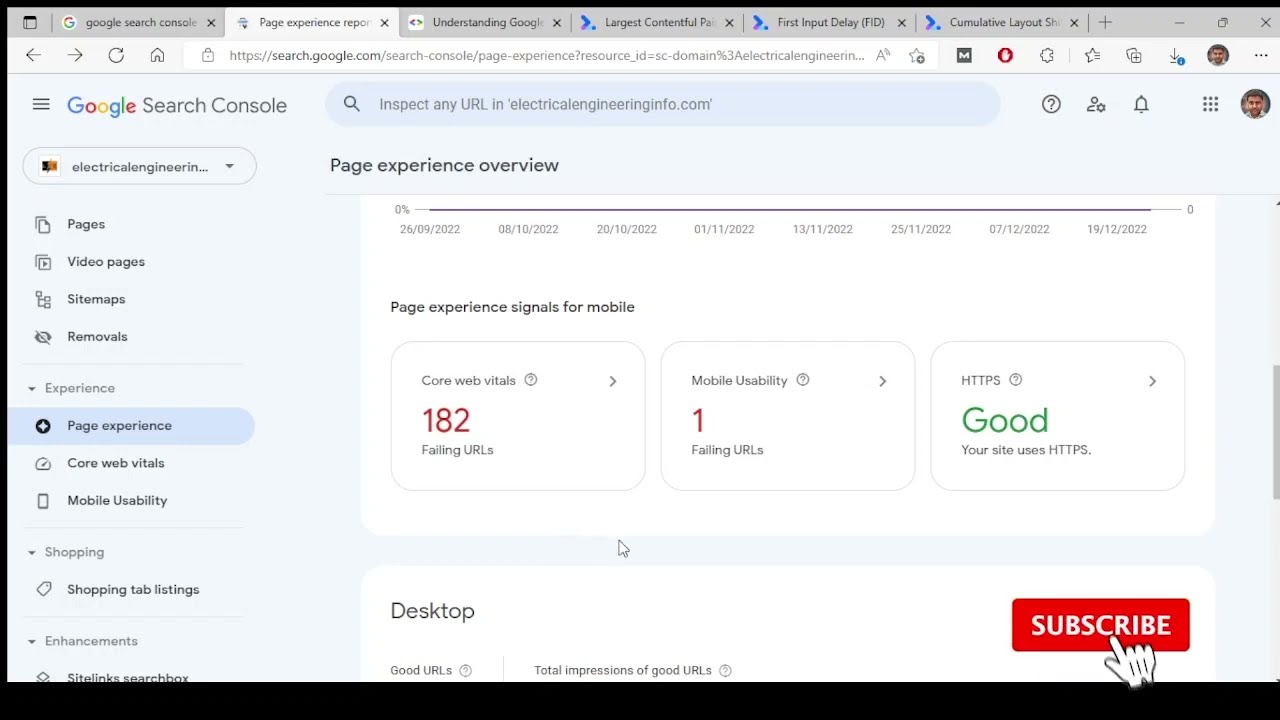The image size is (1280, 720).
Task: Click help icon beside Total impressions of good URLs
Action: (x=725, y=670)
